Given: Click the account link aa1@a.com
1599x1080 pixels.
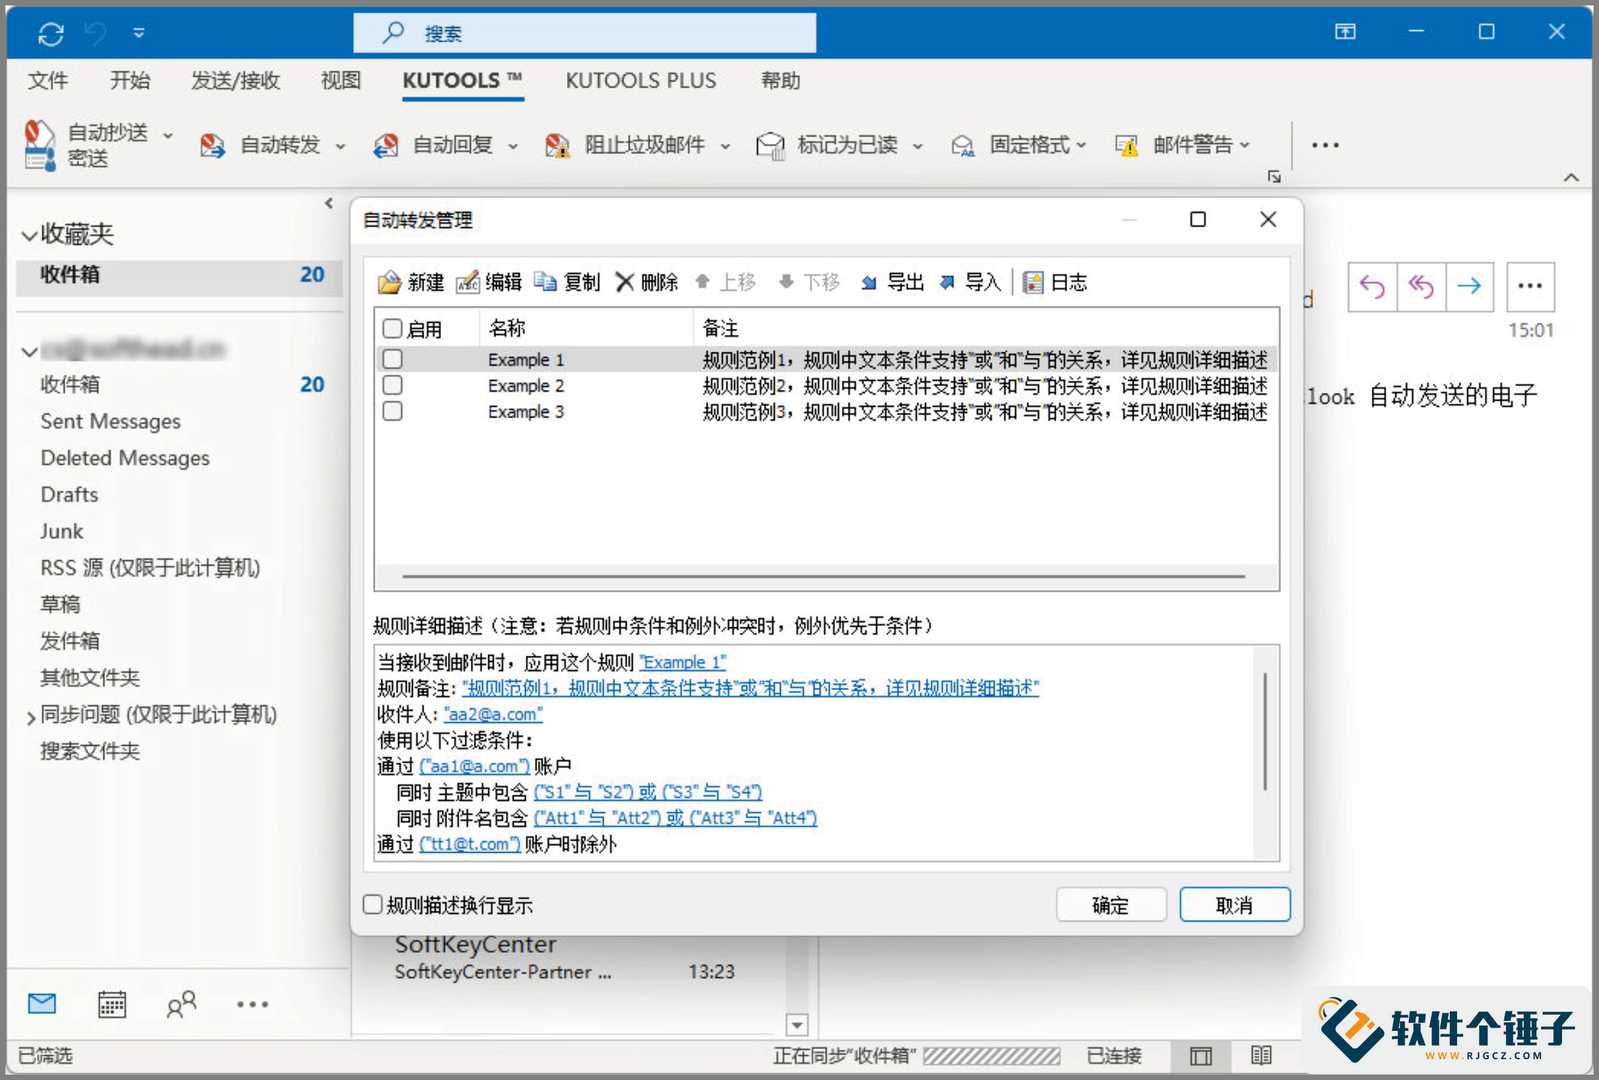Looking at the screenshot, I should pyautogui.click(x=474, y=766).
